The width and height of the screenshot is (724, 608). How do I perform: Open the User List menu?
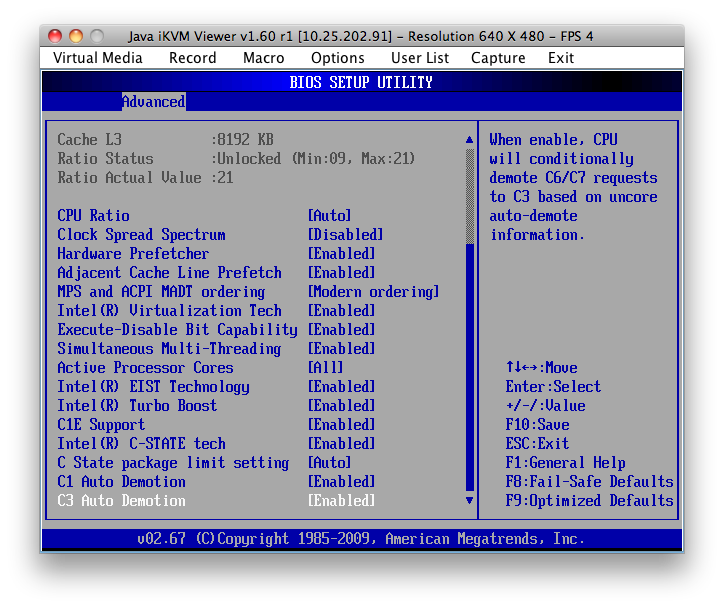[x=420, y=58]
